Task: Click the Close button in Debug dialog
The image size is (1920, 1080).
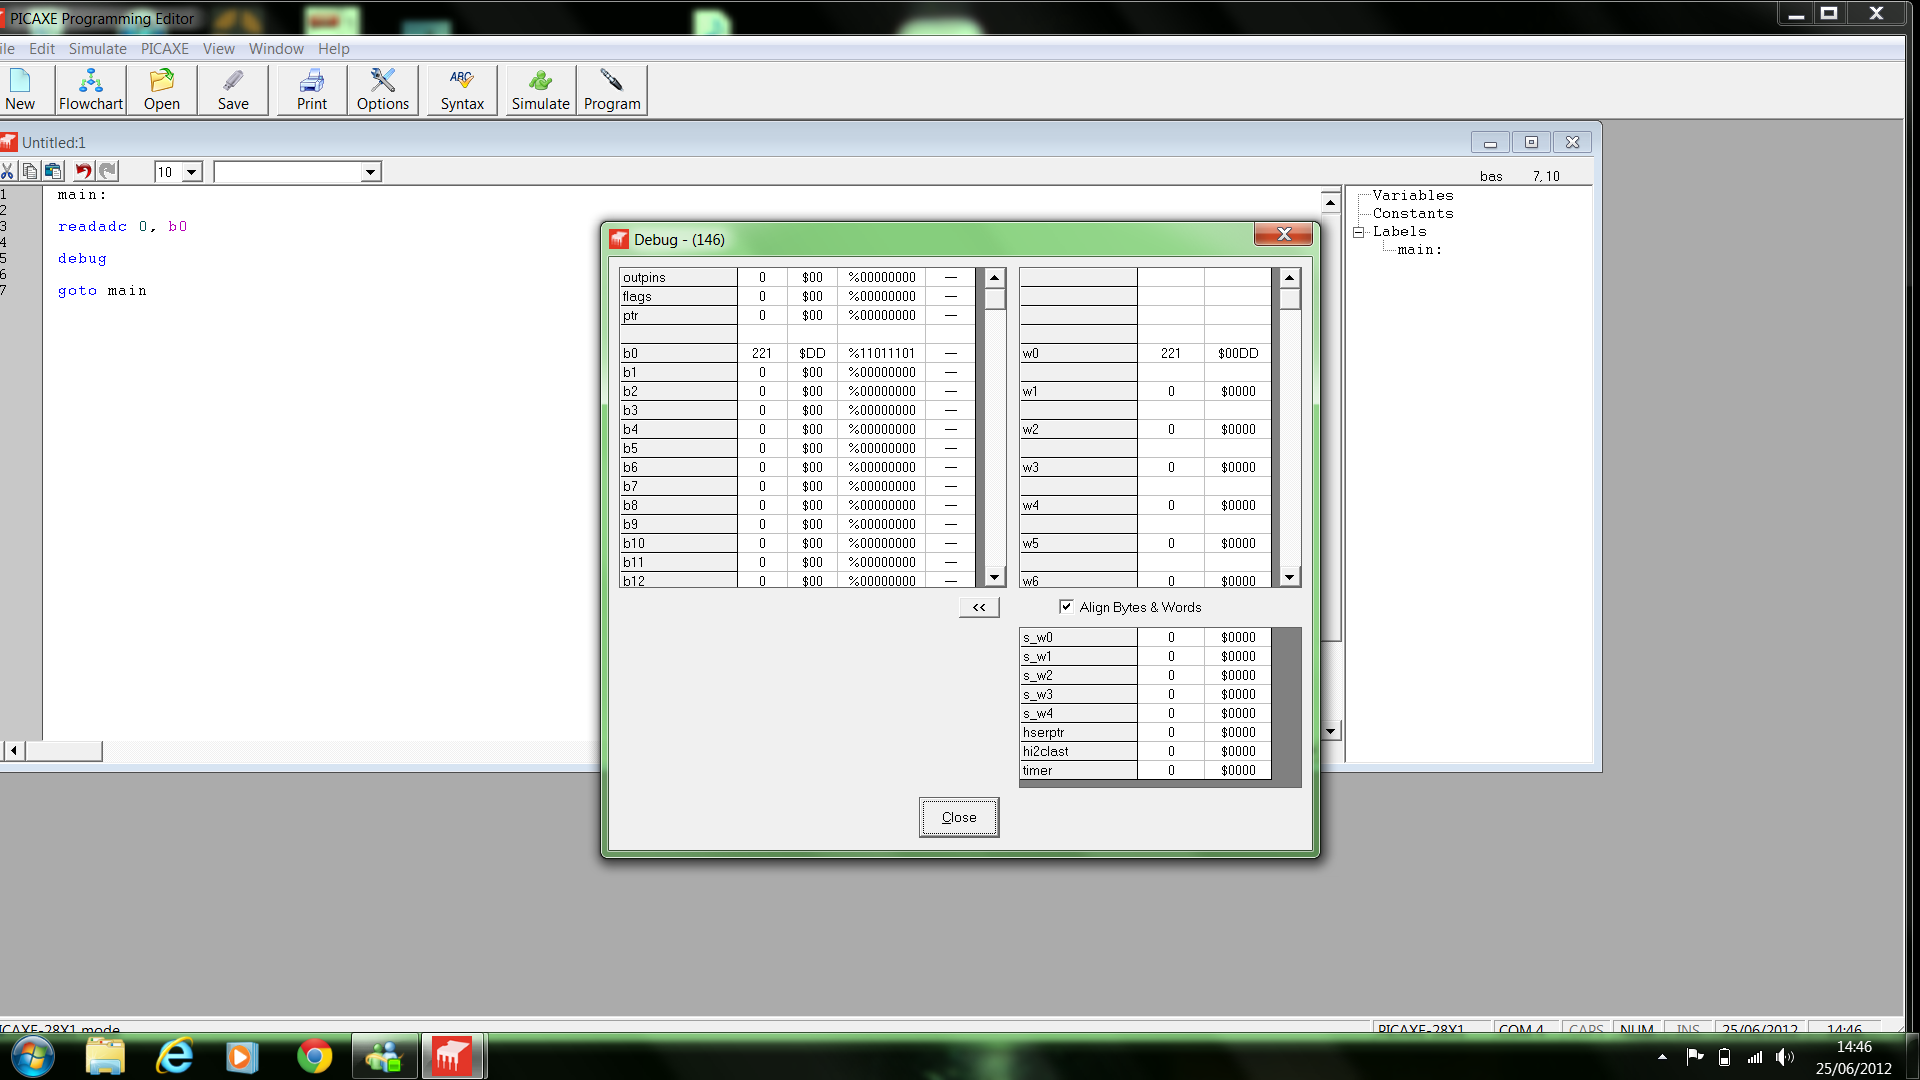Action: (959, 817)
